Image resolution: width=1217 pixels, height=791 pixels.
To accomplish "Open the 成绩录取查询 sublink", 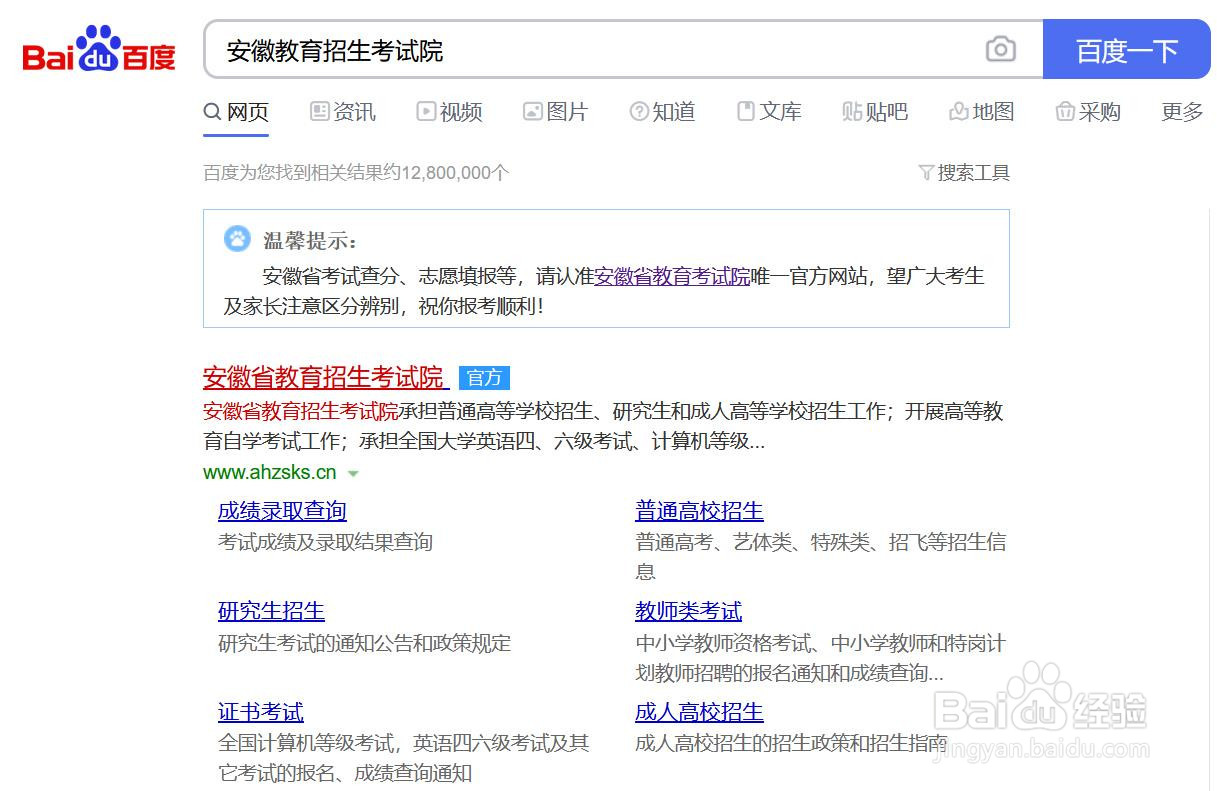I will point(282,511).
